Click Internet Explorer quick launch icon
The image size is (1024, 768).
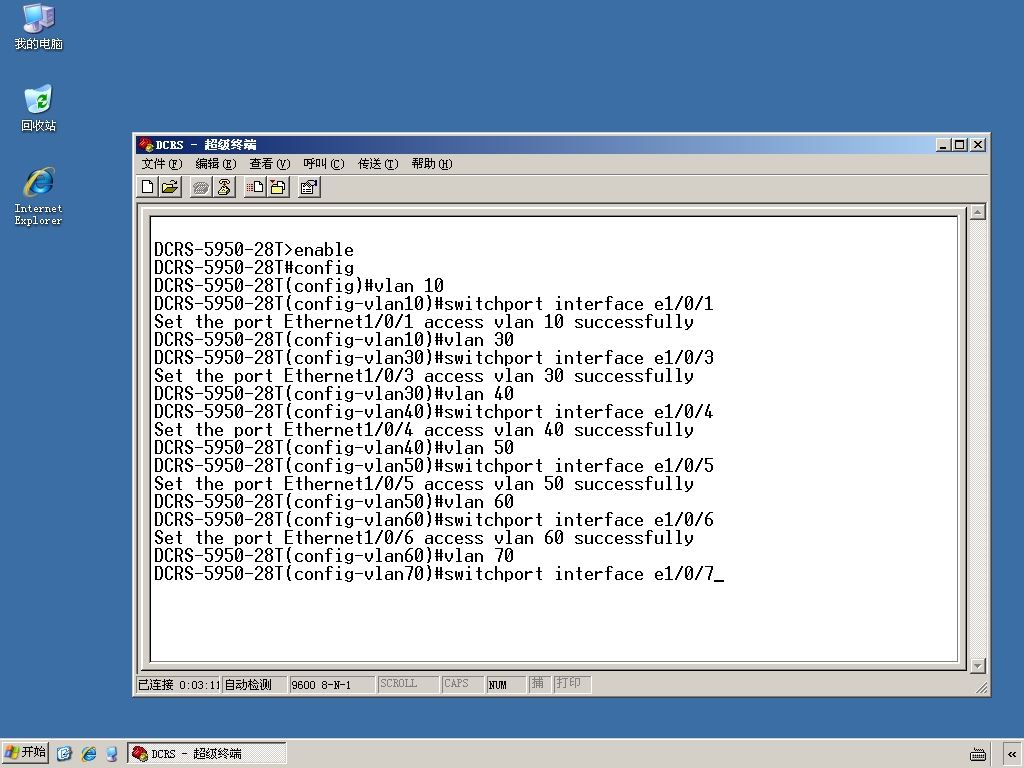click(88, 754)
